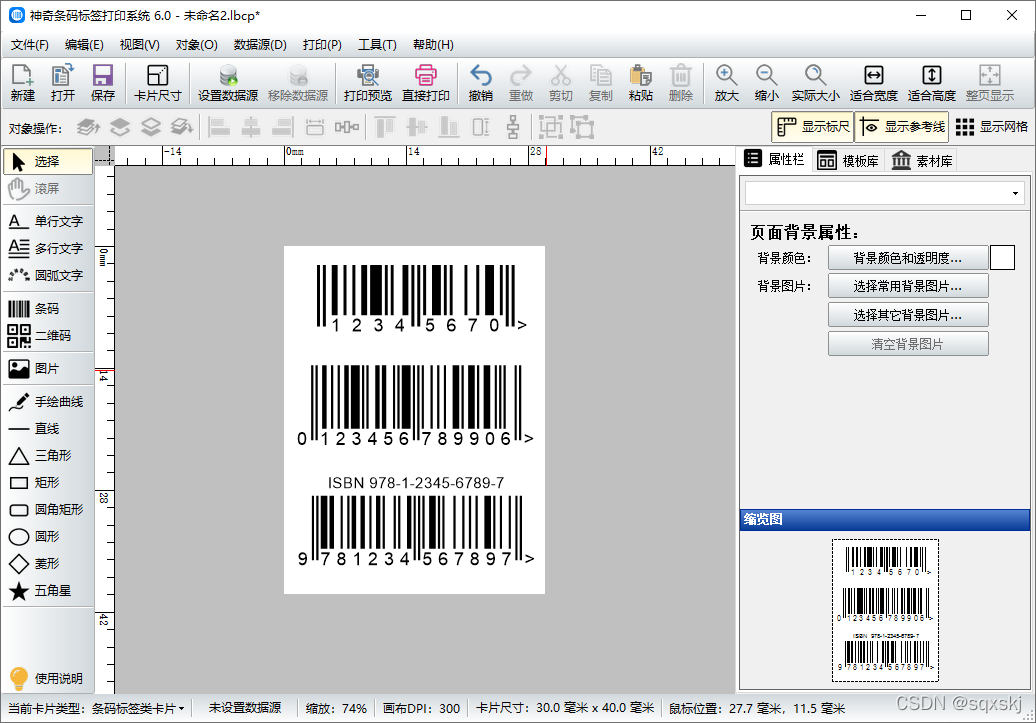Image resolution: width=1036 pixels, height=723 pixels.
Task: Select the 条码 barcode tool
Action: pos(48,309)
